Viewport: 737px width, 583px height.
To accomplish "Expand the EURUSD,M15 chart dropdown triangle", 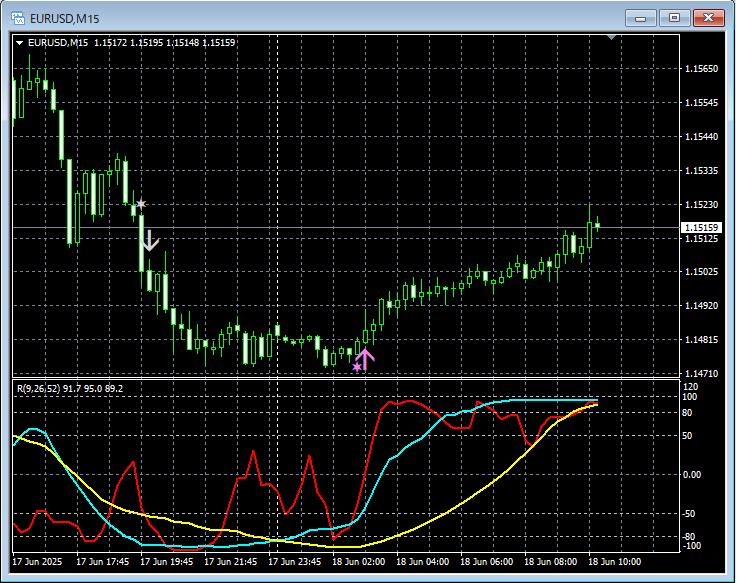I will click(20, 43).
